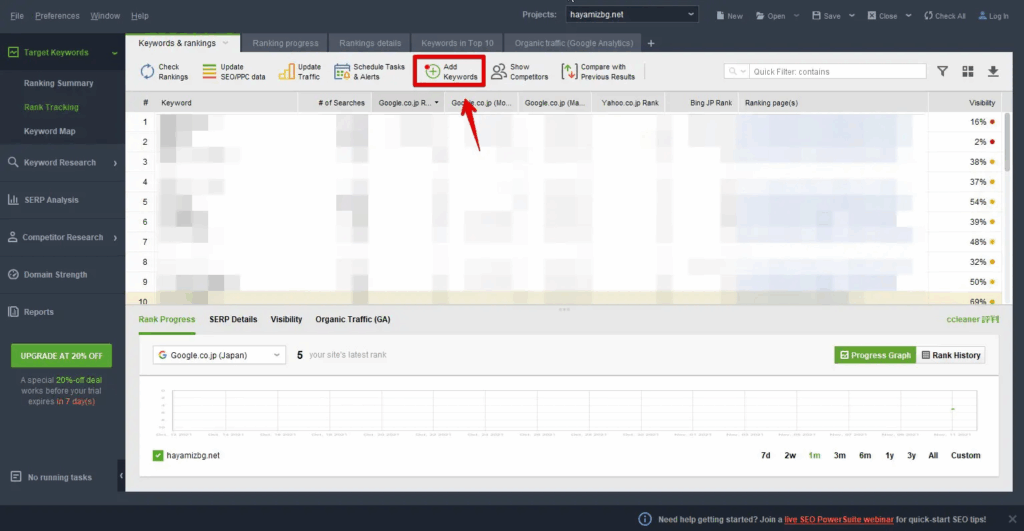Click the Update Traffic icon
This screenshot has width=1024, height=531.
coord(286,72)
